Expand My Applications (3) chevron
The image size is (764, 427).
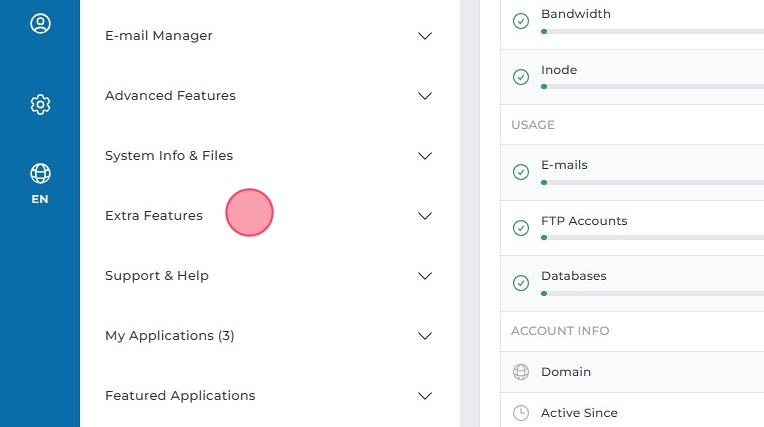(x=425, y=336)
